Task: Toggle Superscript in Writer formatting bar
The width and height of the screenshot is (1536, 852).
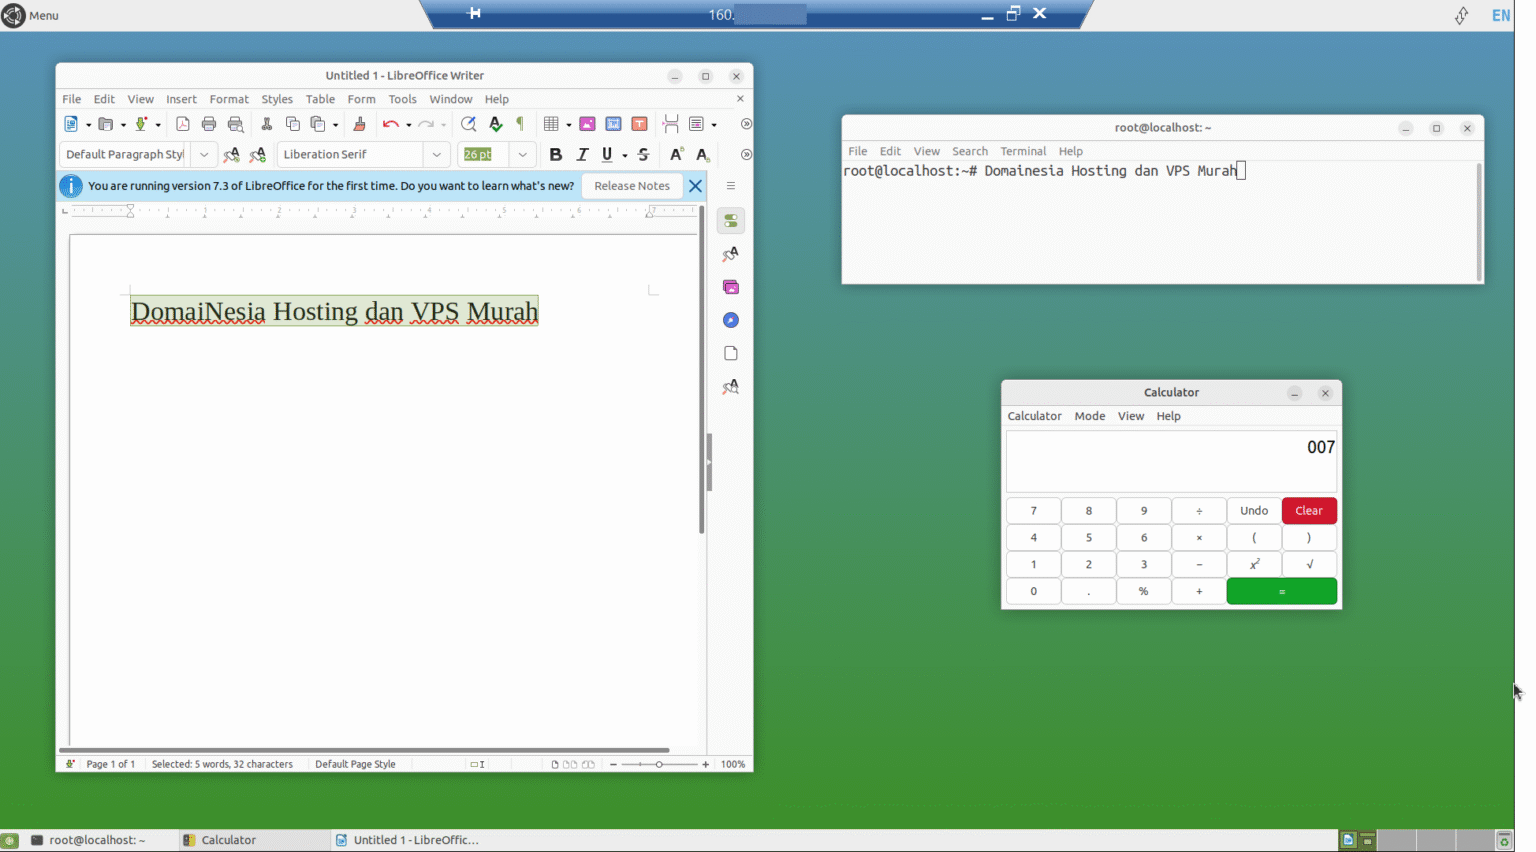Action: pyautogui.click(x=677, y=154)
